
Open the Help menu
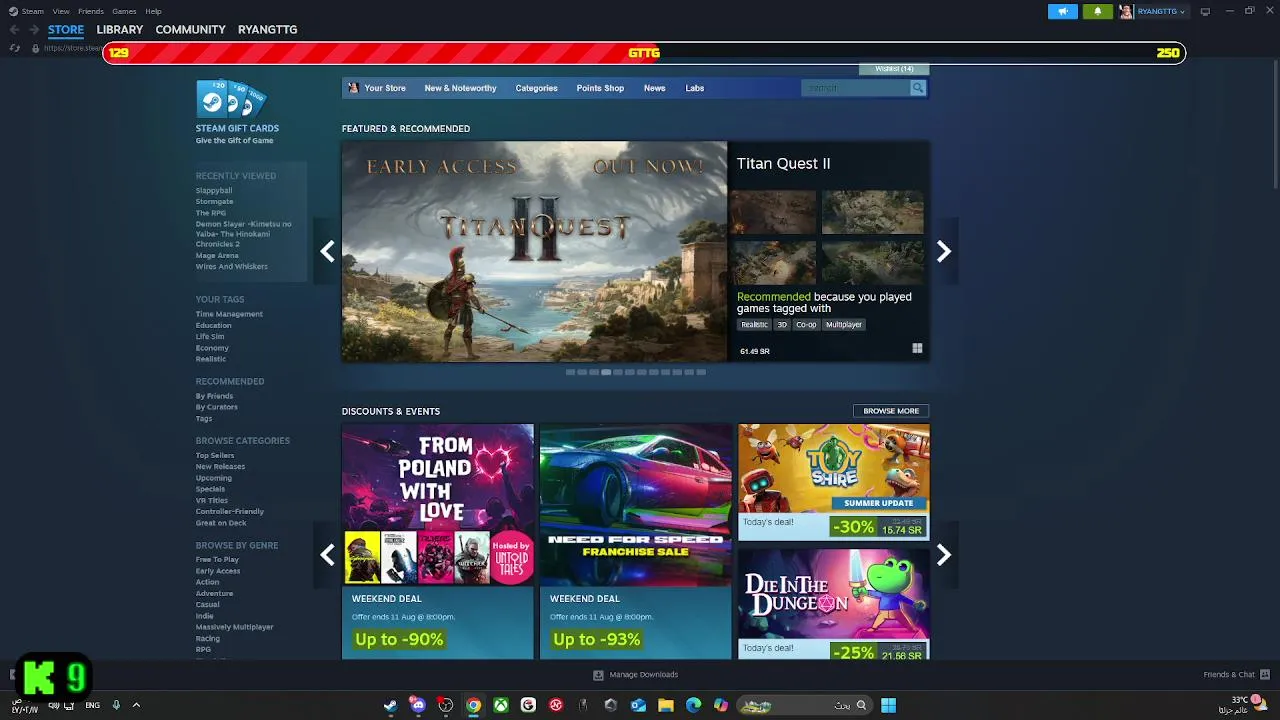point(153,11)
